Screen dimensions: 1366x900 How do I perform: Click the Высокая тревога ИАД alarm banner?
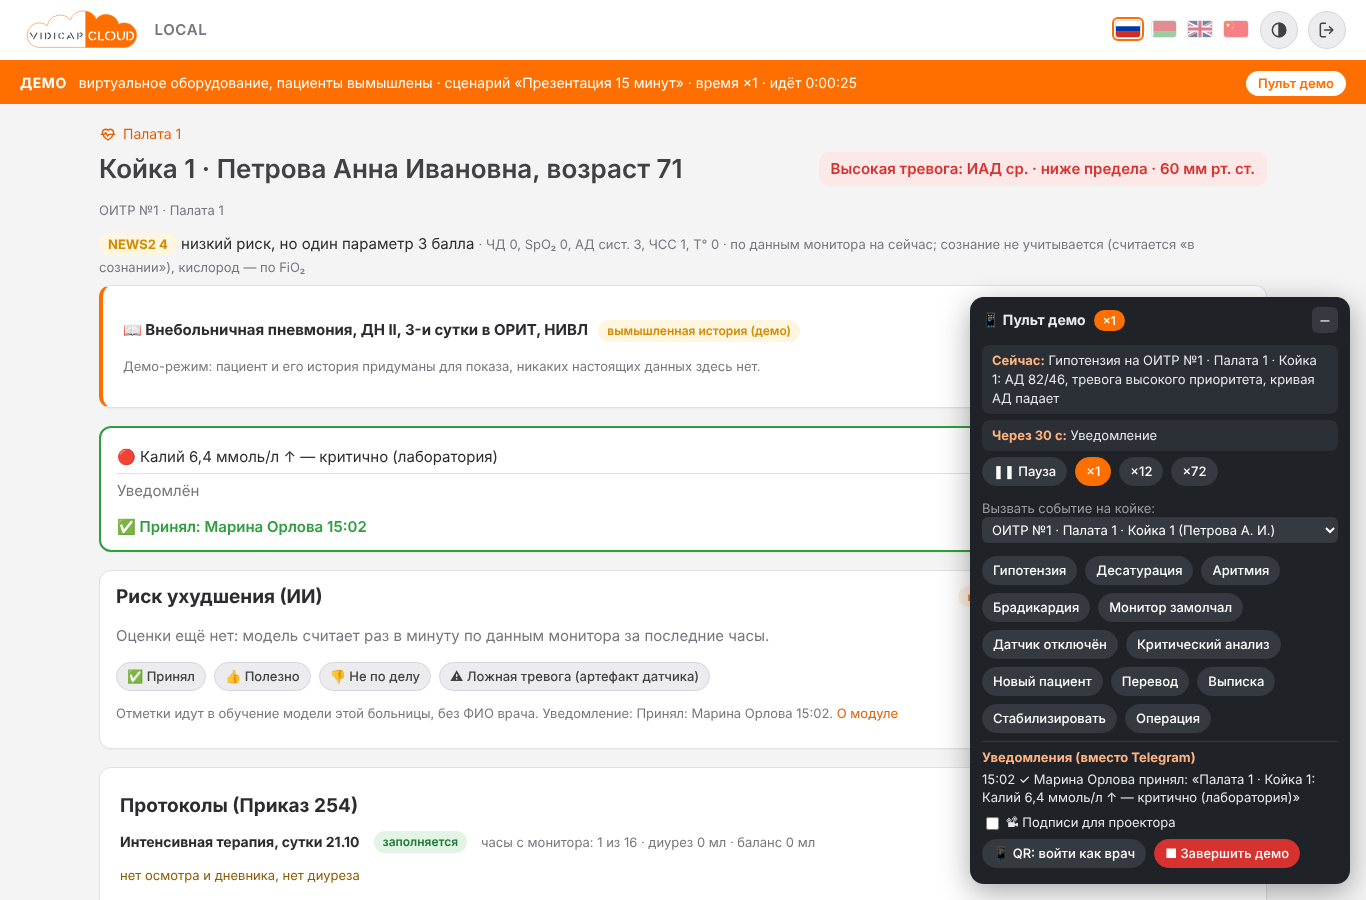click(1042, 169)
